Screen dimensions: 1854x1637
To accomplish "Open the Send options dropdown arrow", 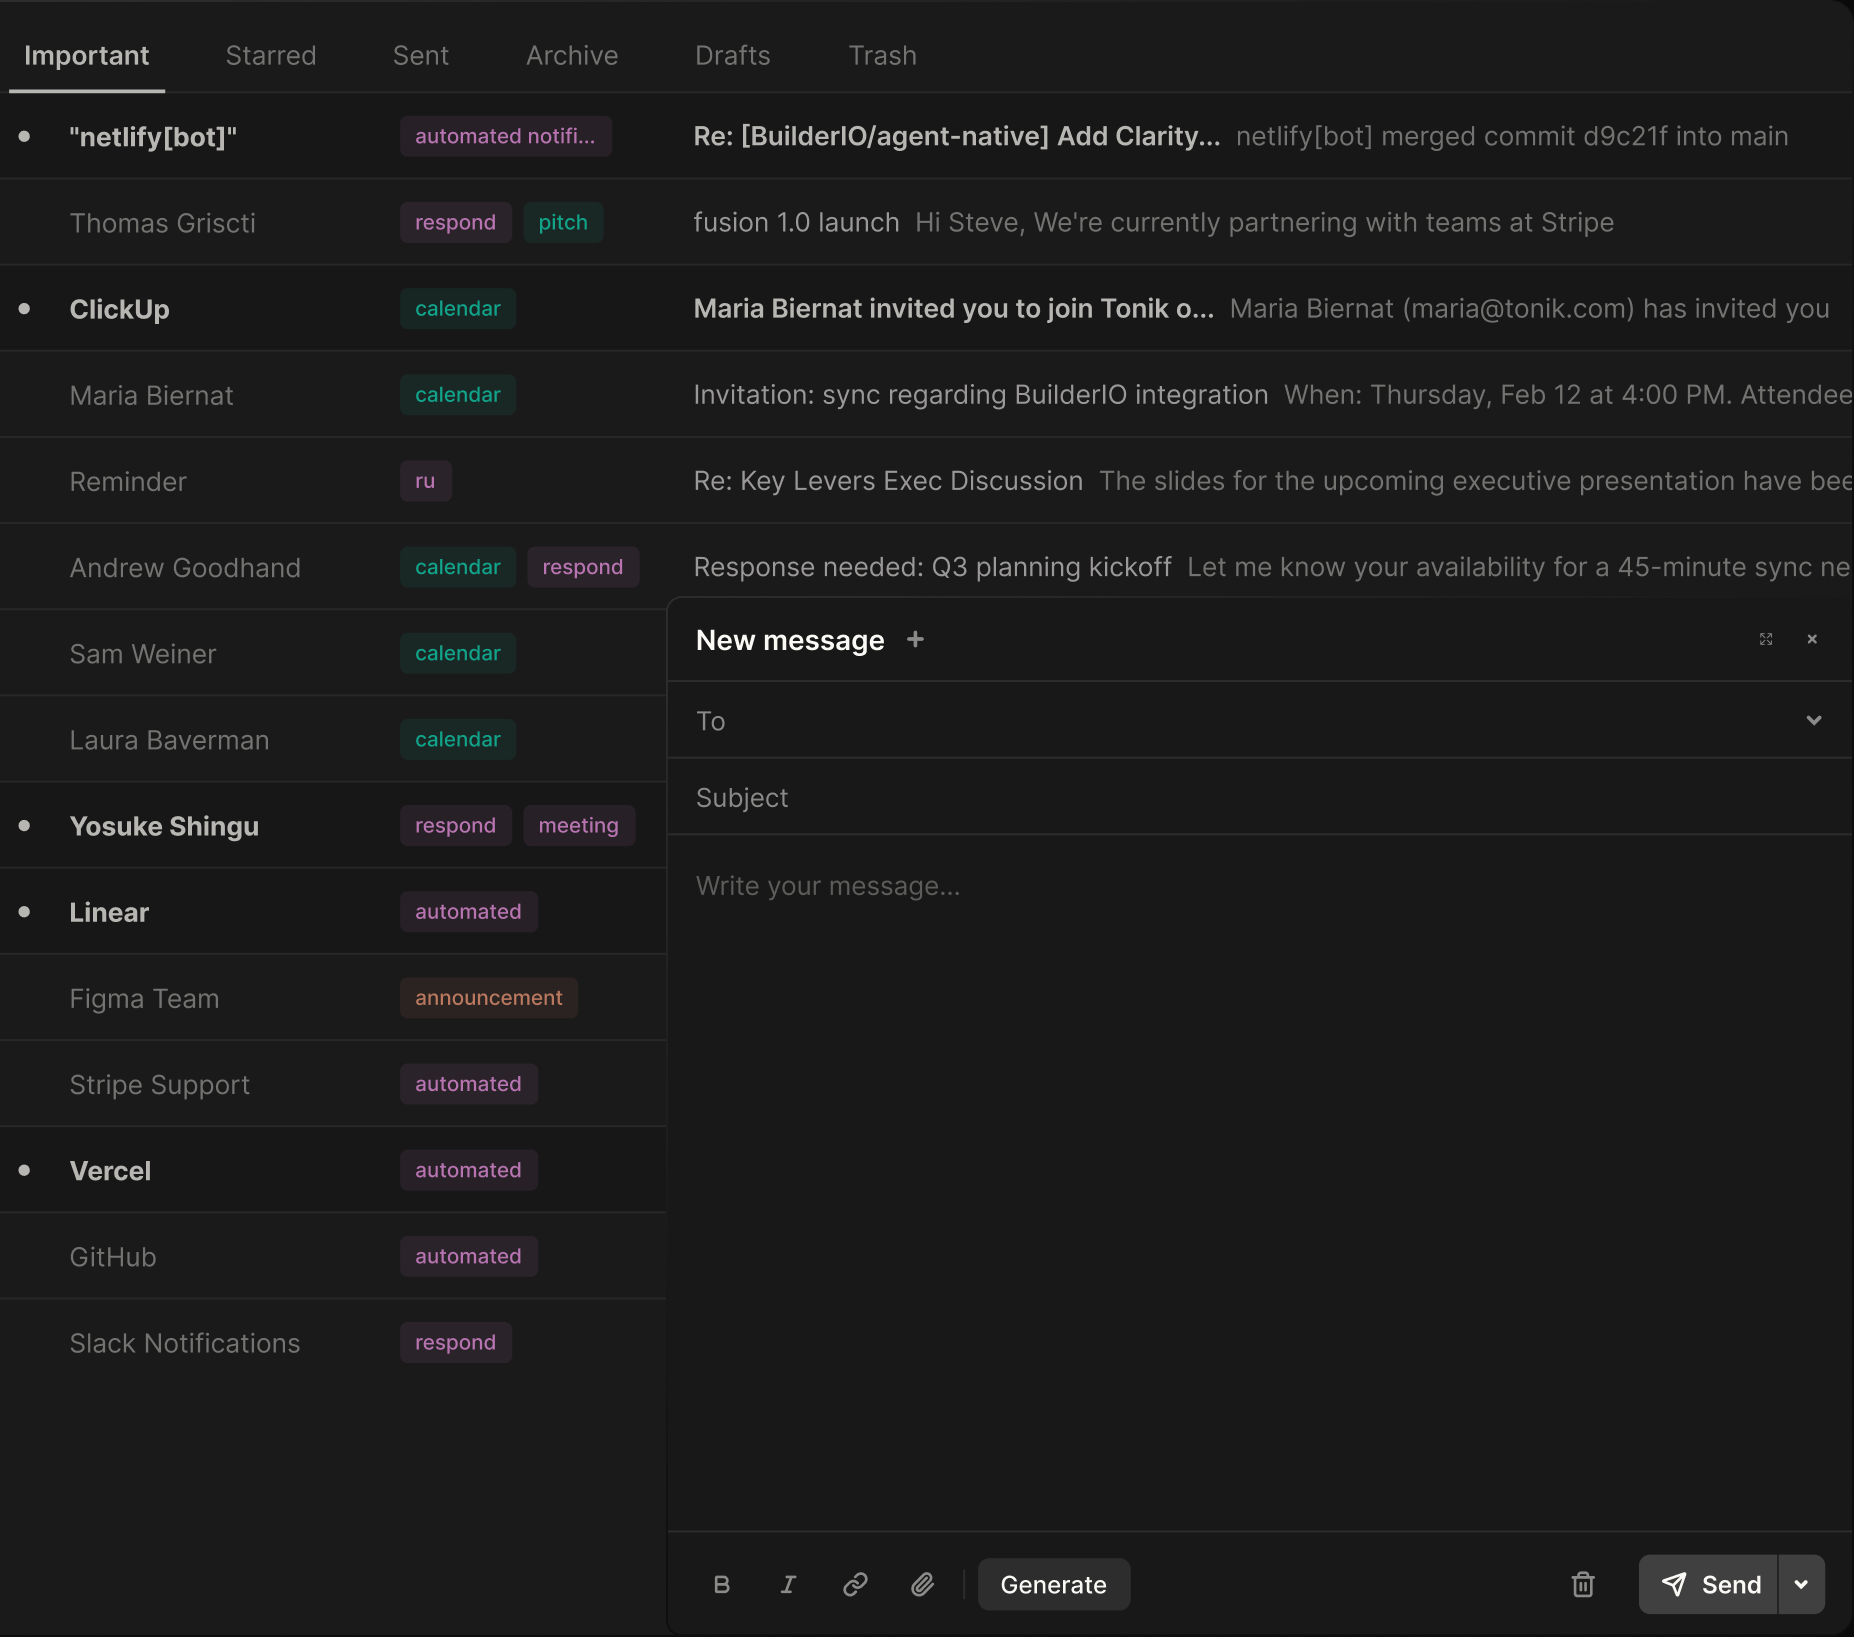I will pyautogui.click(x=1801, y=1584).
